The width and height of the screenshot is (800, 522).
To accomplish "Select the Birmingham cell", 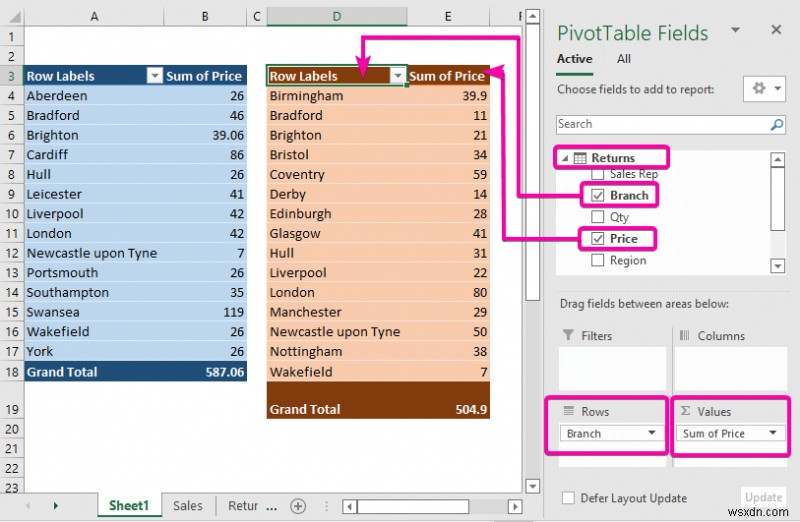I will coord(337,95).
